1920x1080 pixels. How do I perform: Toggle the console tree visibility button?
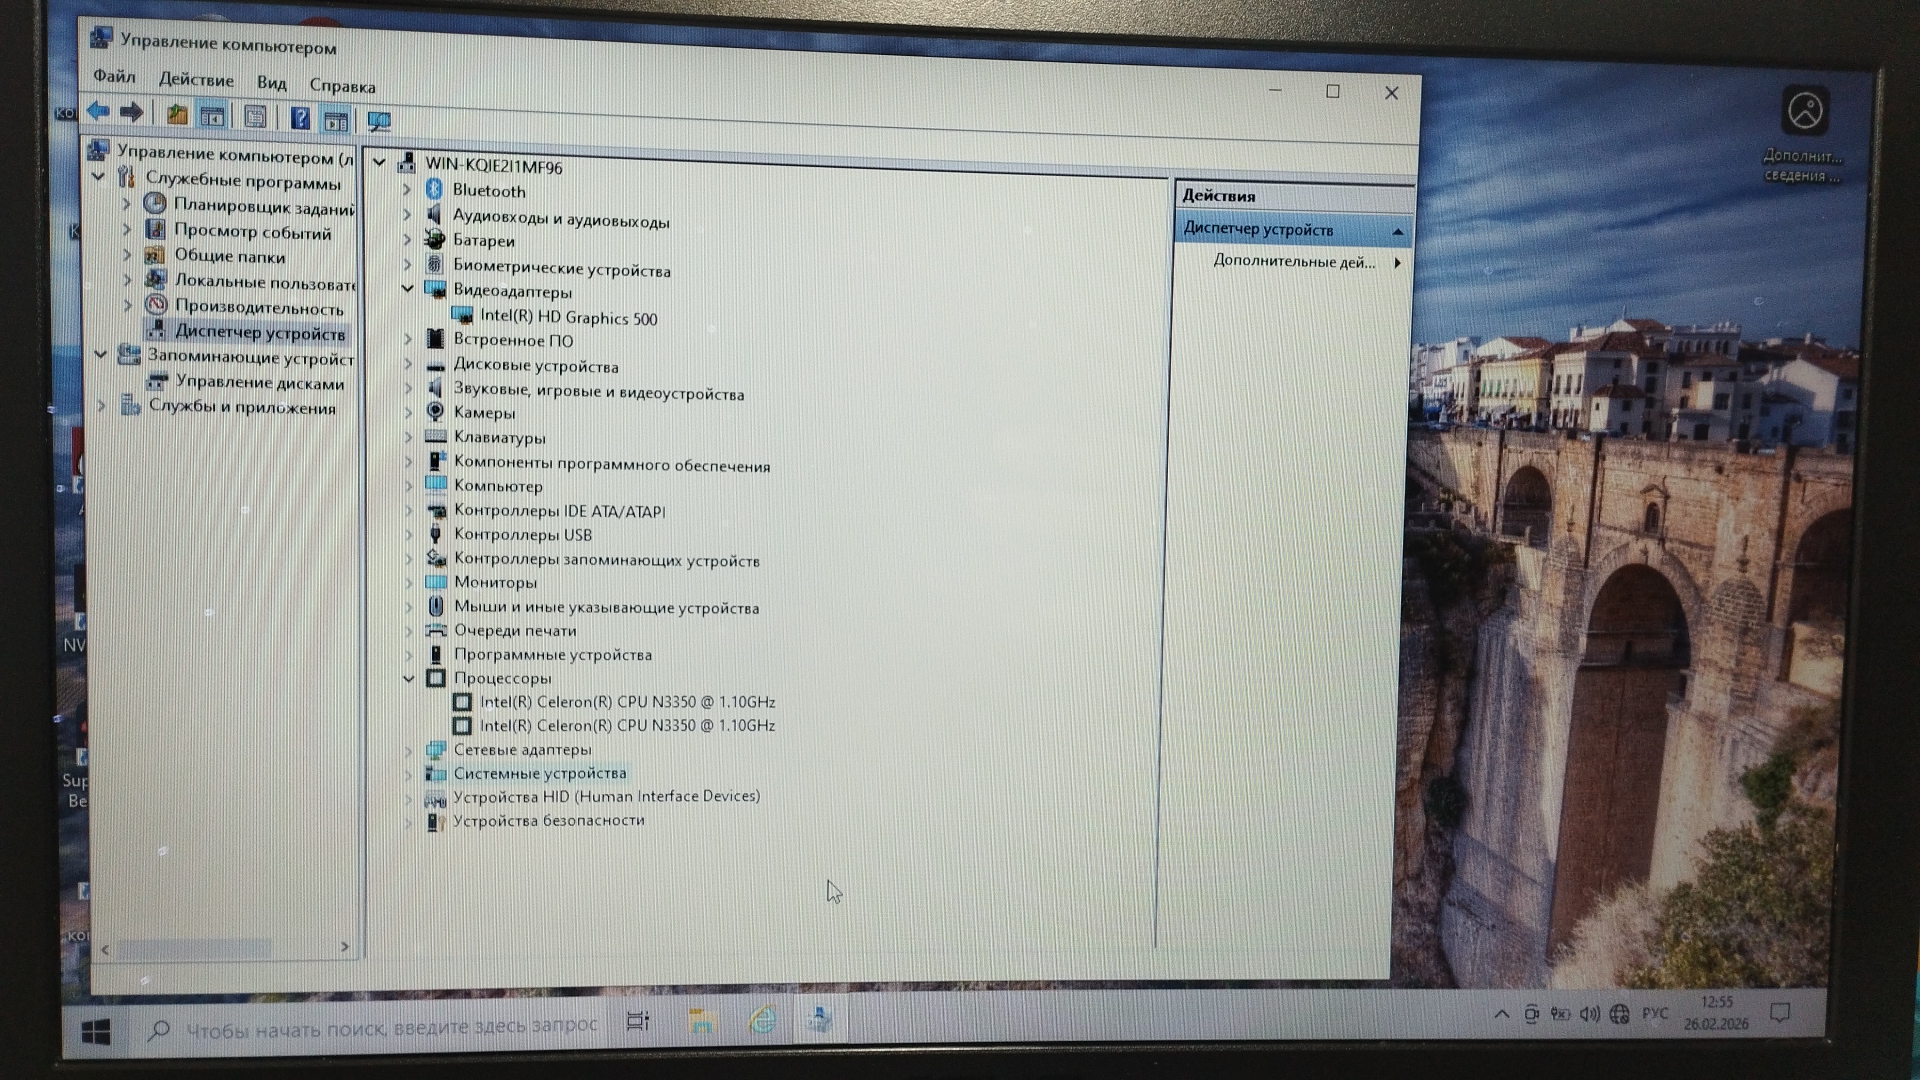(212, 116)
